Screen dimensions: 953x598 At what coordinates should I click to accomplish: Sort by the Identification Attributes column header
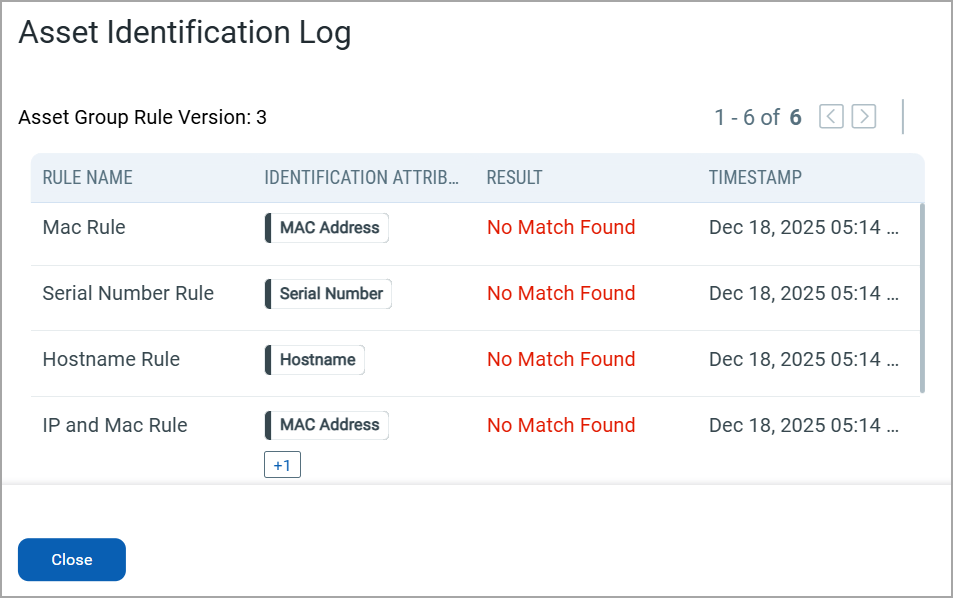click(361, 177)
